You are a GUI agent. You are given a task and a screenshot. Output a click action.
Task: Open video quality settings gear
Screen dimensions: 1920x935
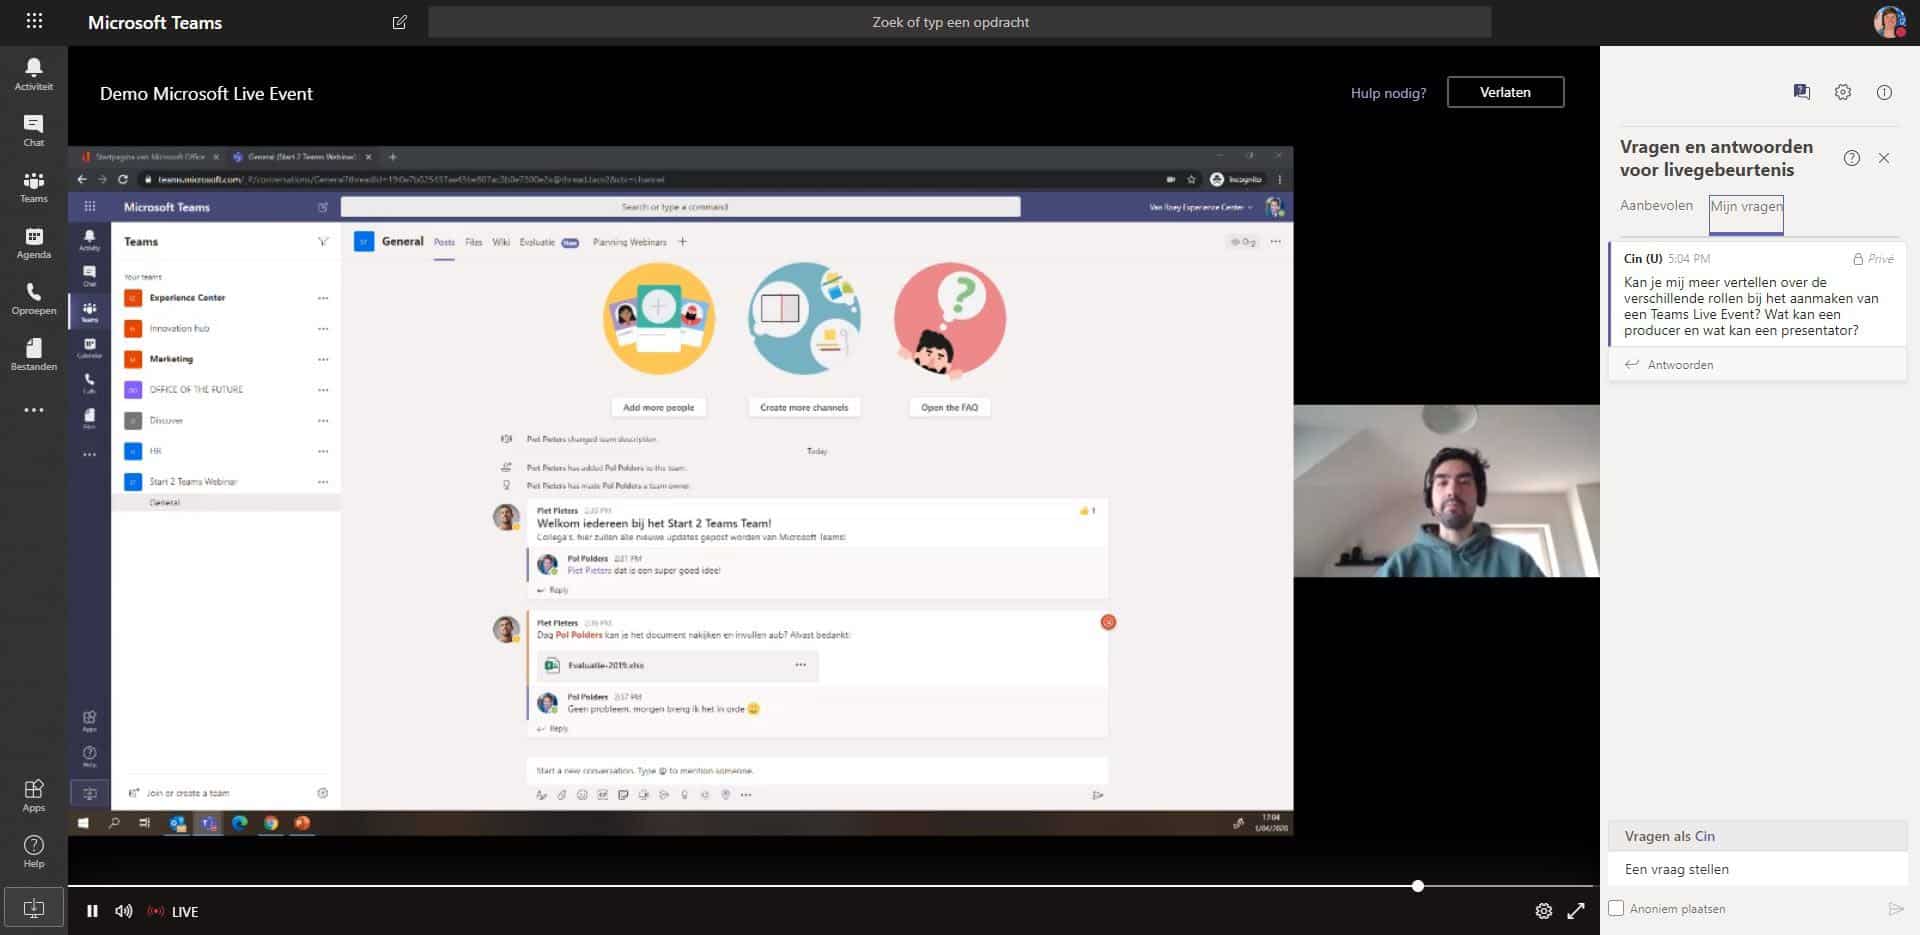pyautogui.click(x=1544, y=911)
